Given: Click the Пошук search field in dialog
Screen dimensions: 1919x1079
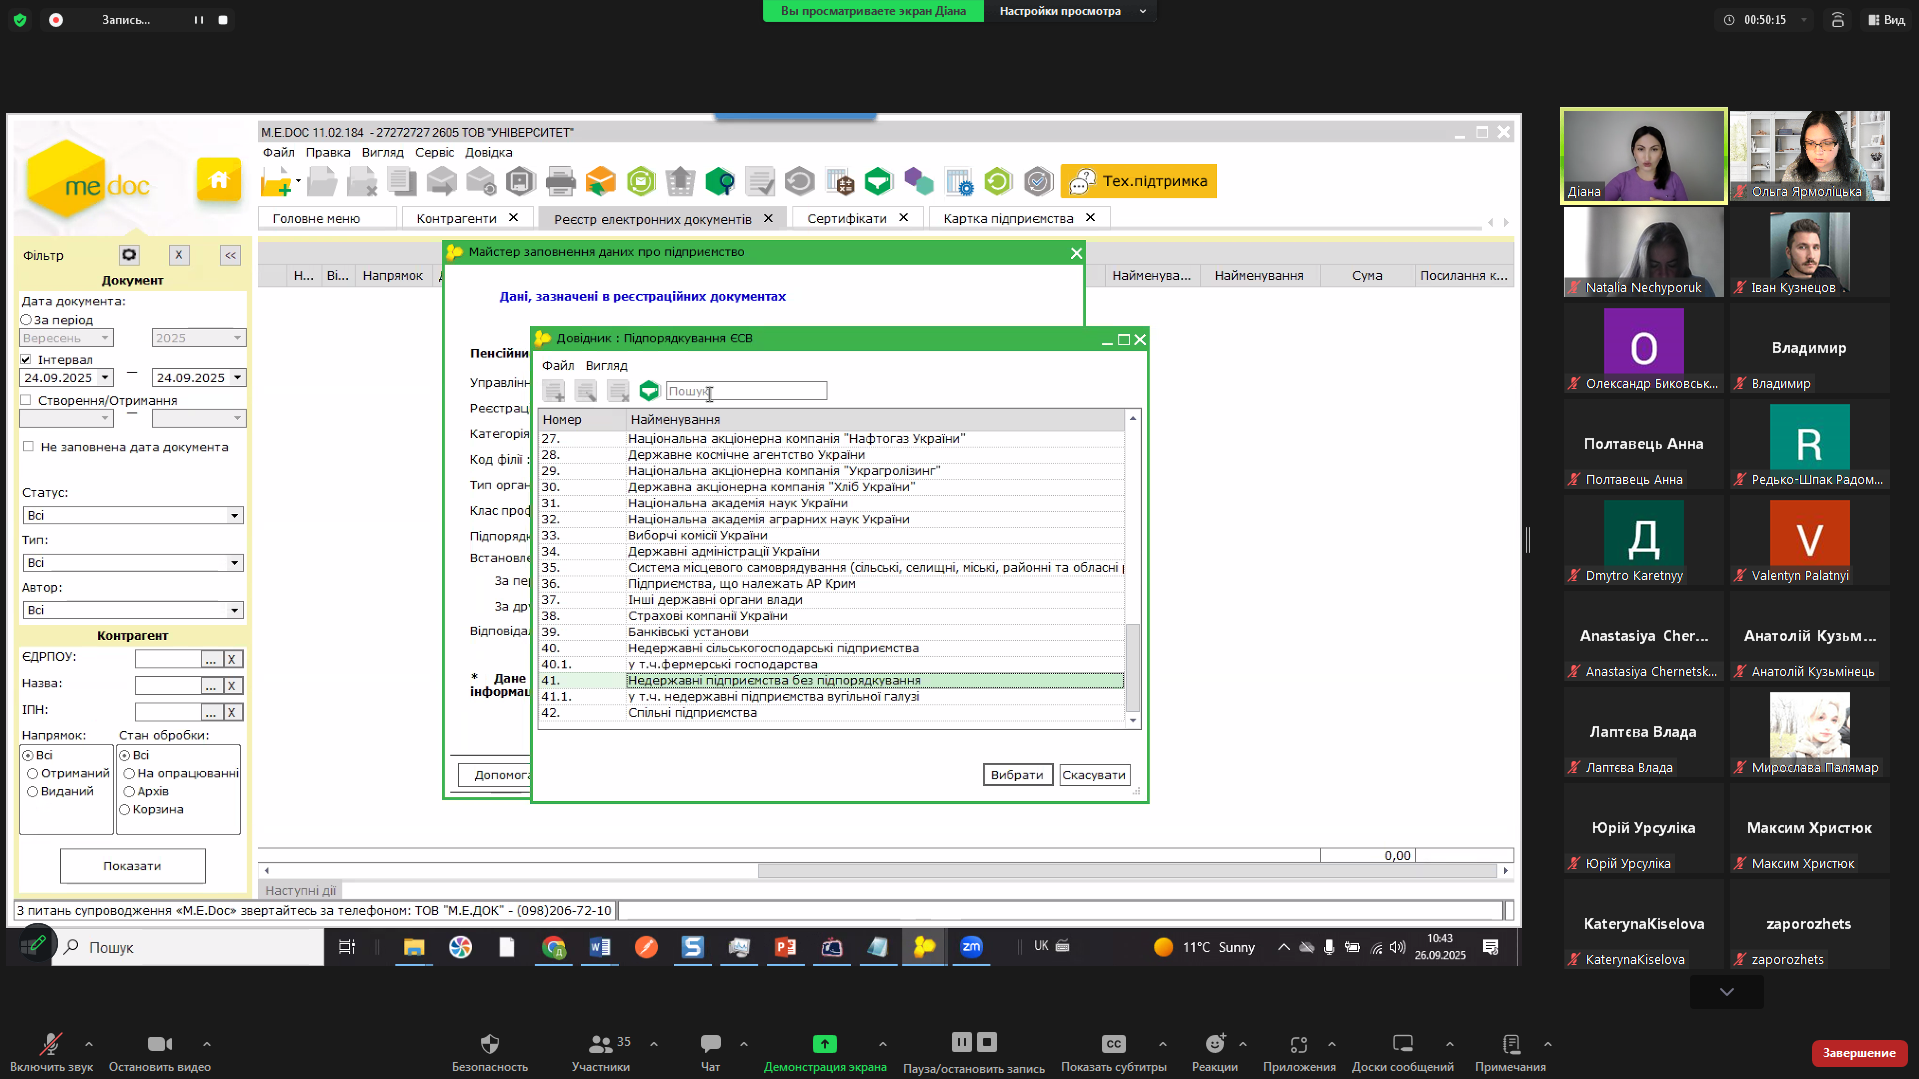Looking at the screenshot, I should (746, 391).
